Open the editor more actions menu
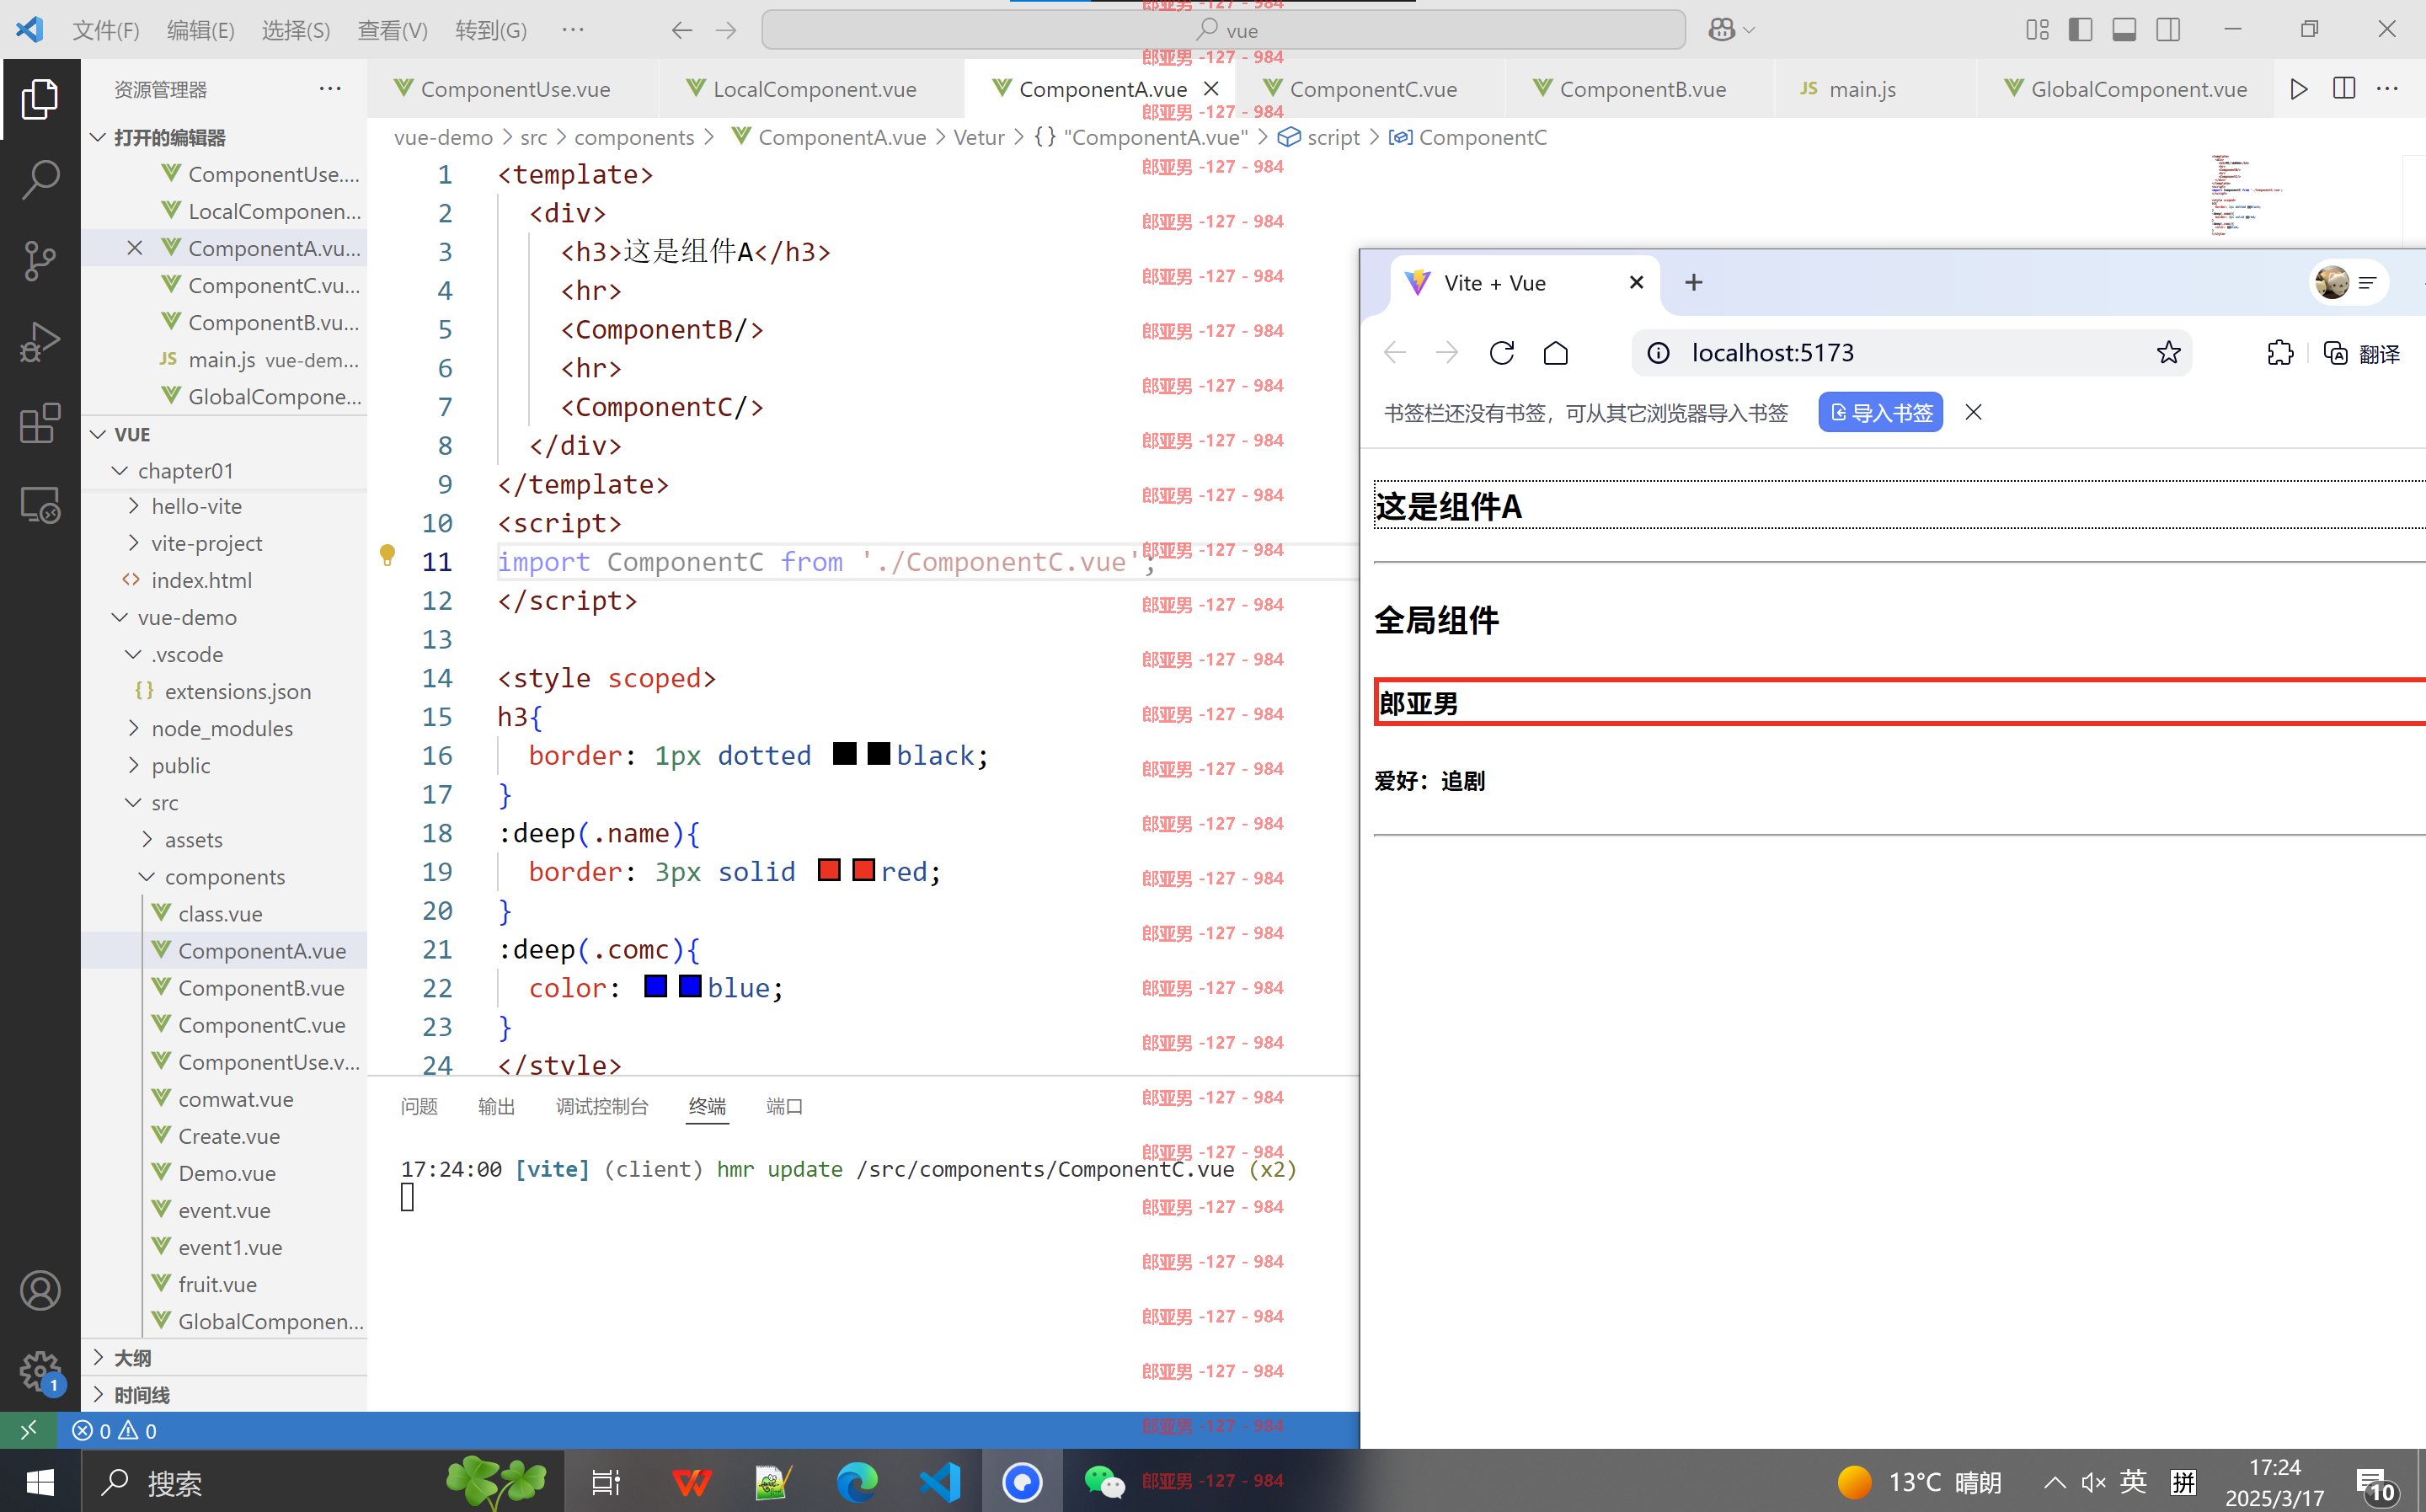The width and height of the screenshot is (2426, 1512). 2388,89
